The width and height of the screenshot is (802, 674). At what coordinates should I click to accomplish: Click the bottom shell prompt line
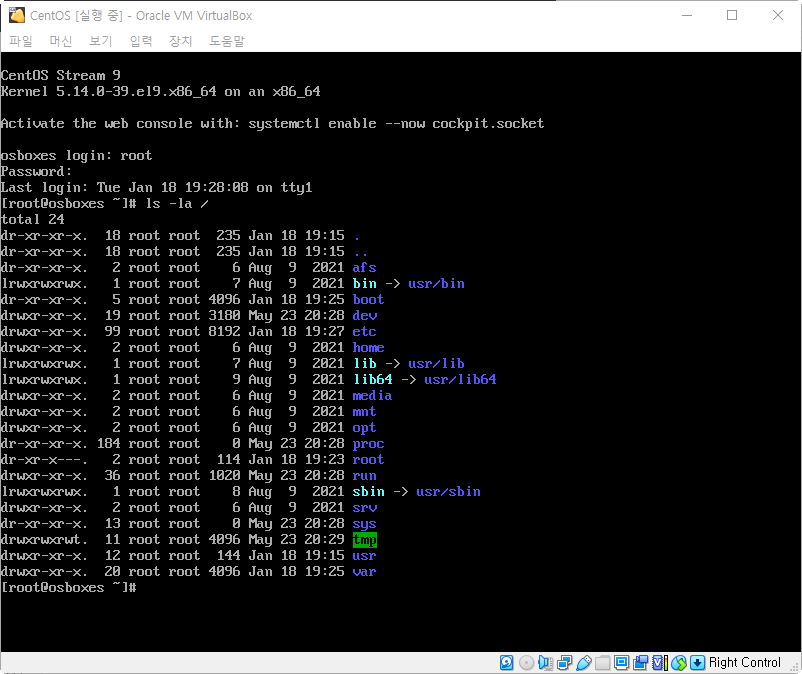pyautogui.click(x=69, y=588)
